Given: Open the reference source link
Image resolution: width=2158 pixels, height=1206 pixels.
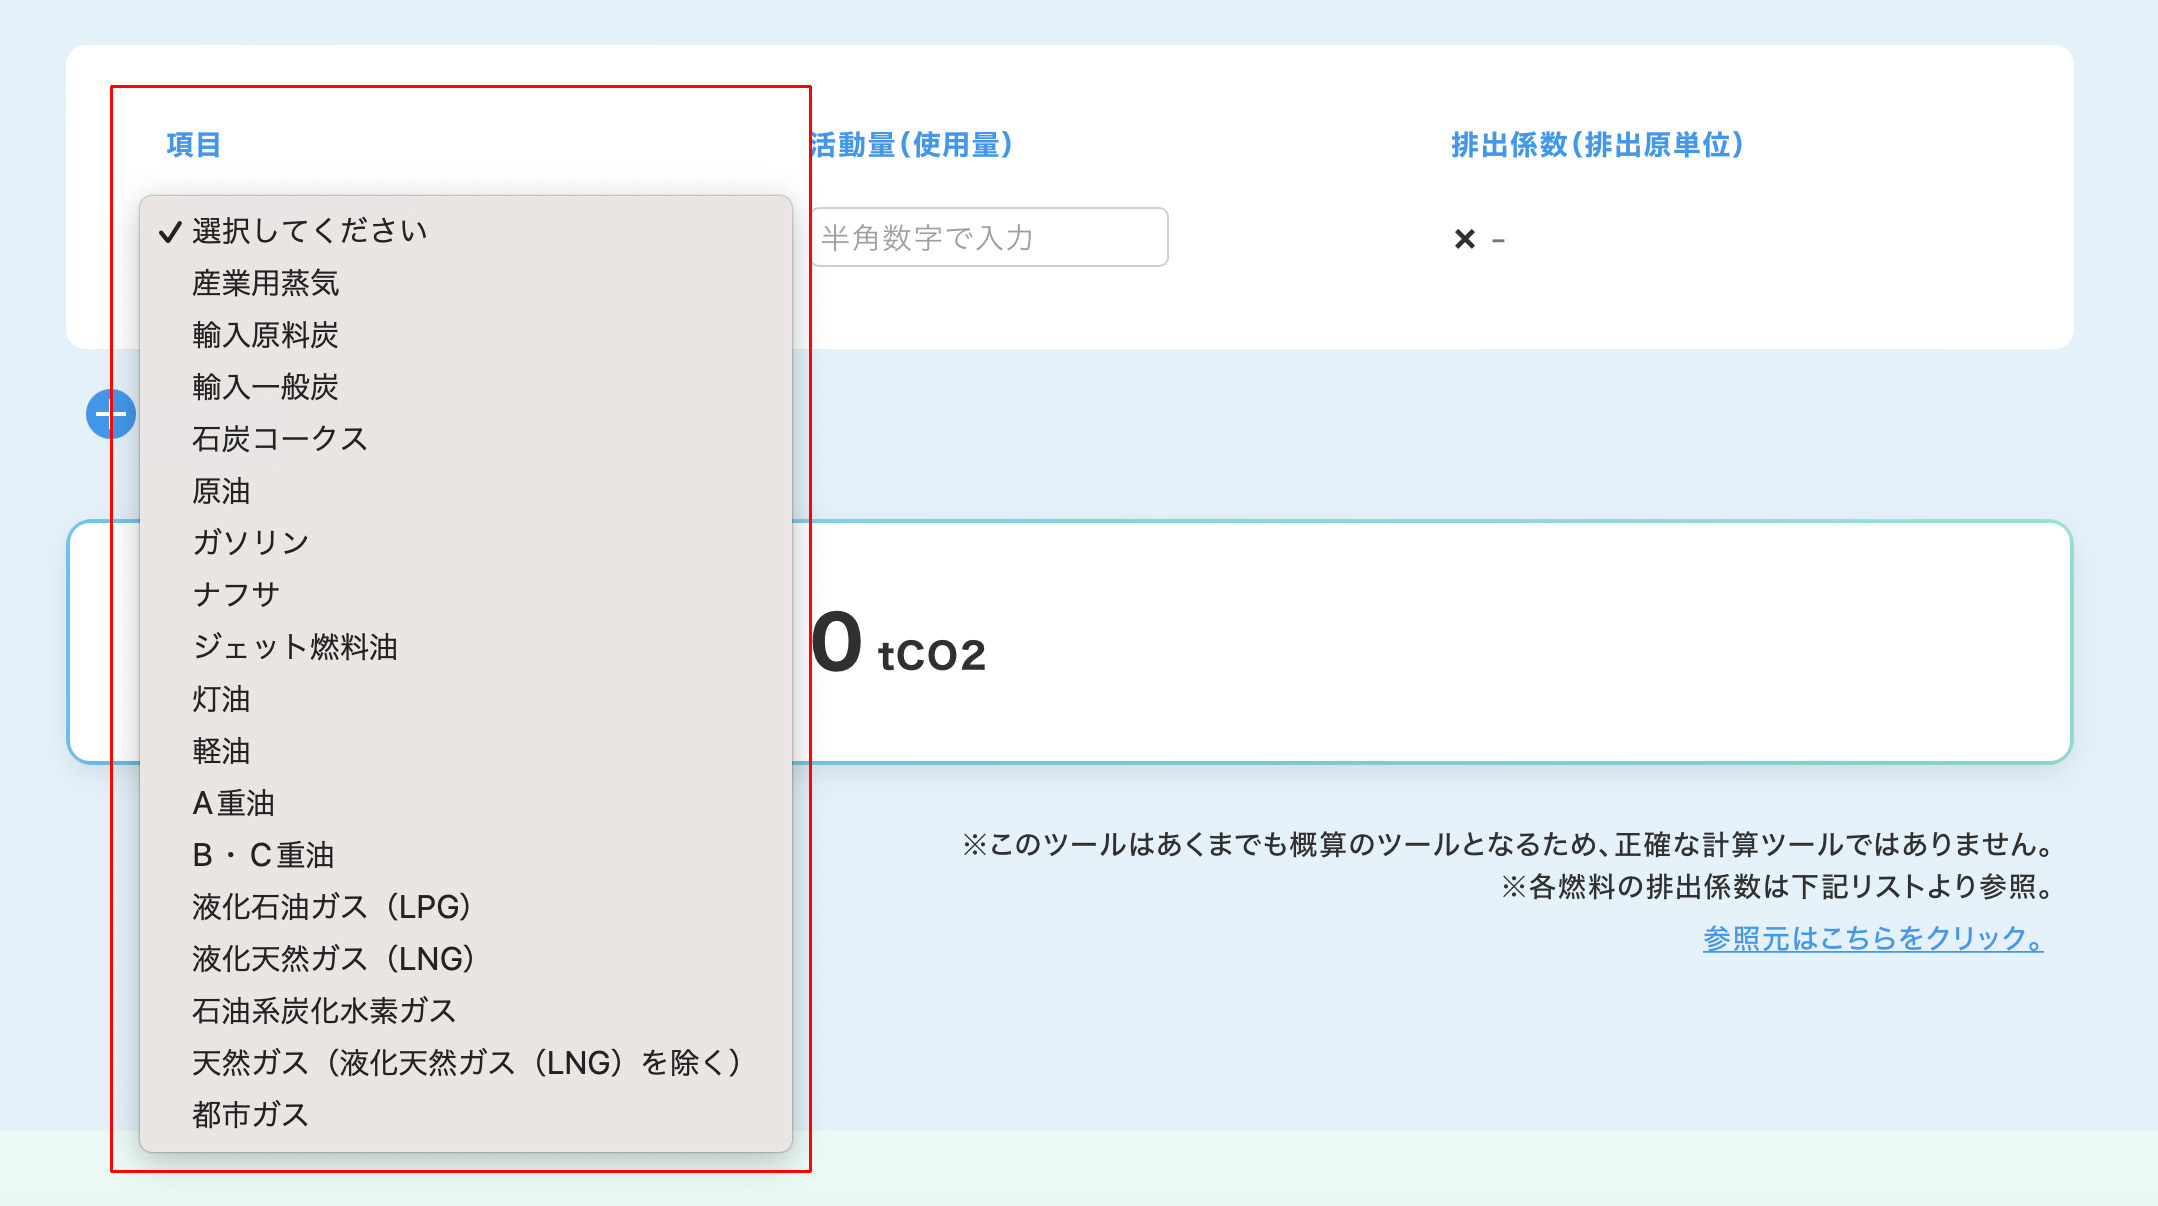Looking at the screenshot, I should click(1872, 938).
